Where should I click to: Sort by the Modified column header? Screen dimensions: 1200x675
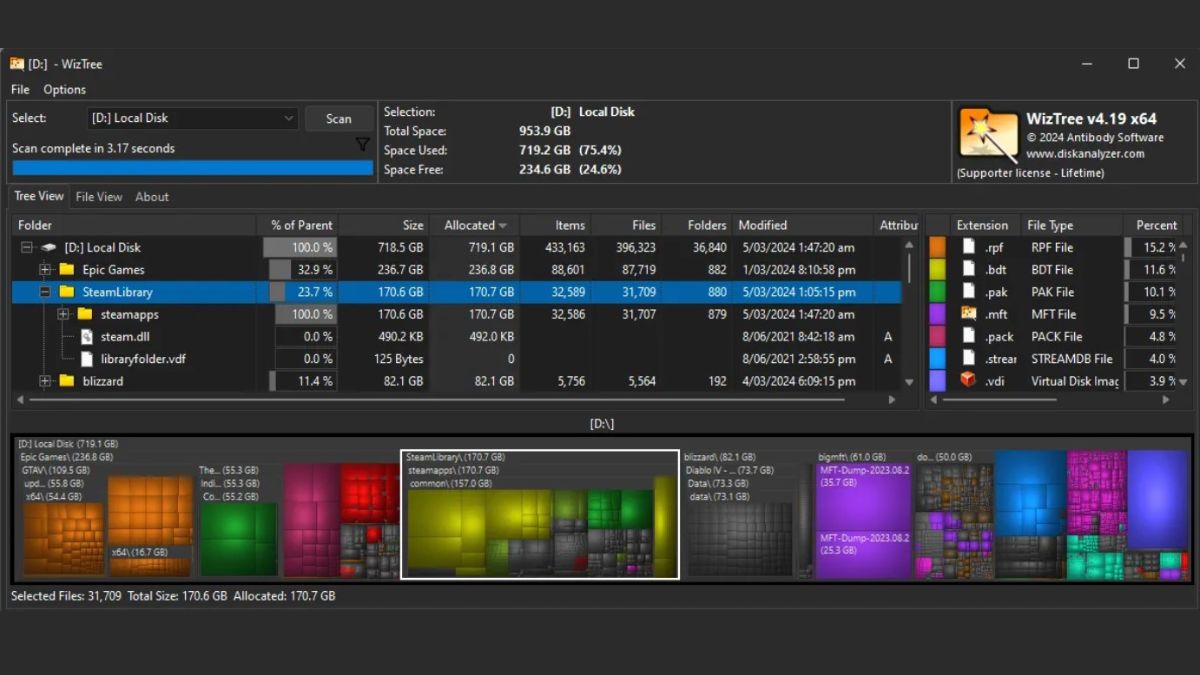coord(802,225)
